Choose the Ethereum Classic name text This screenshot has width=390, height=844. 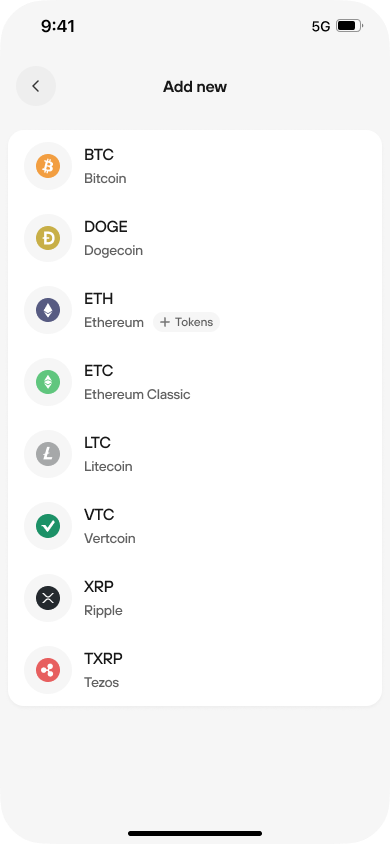[137, 395]
